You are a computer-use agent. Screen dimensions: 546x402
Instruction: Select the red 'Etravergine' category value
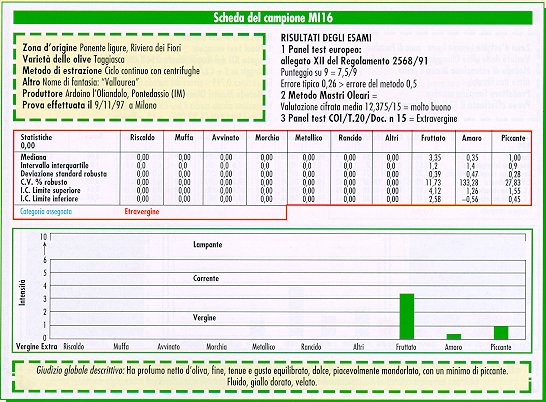(x=142, y=211)
